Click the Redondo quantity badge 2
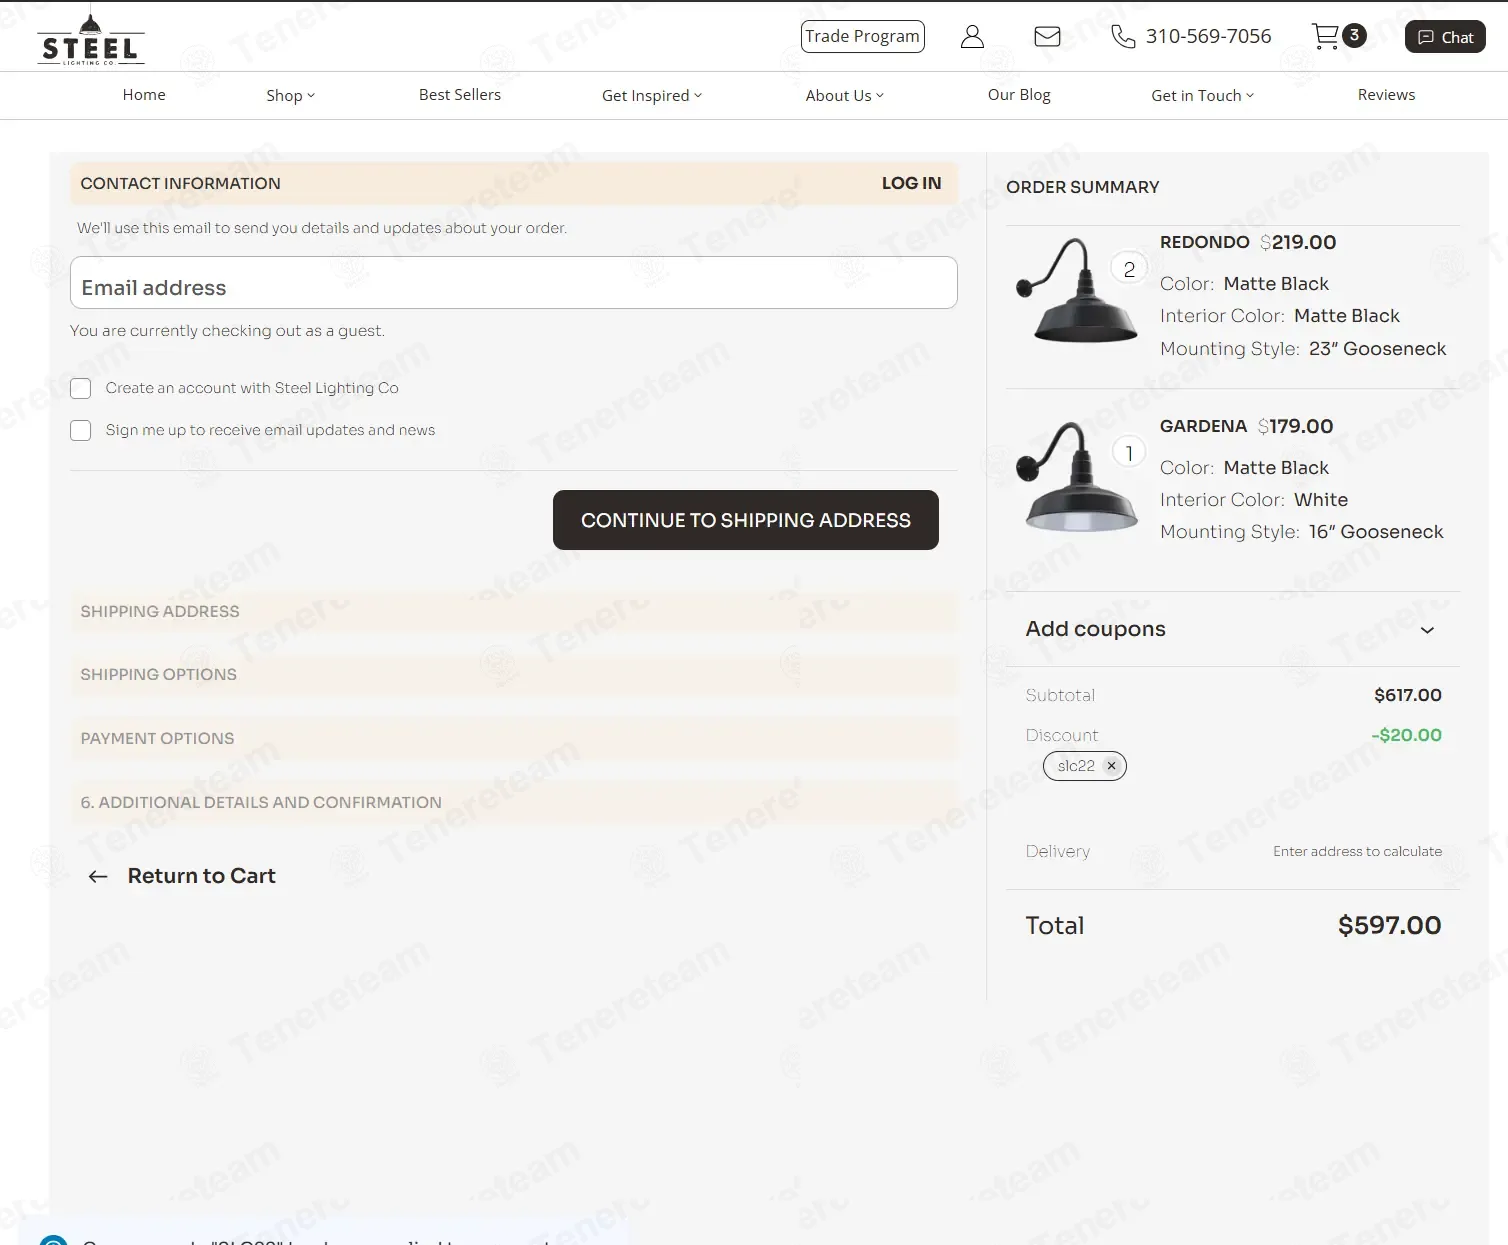The image size is (1508, 1245). (1129, 269)
